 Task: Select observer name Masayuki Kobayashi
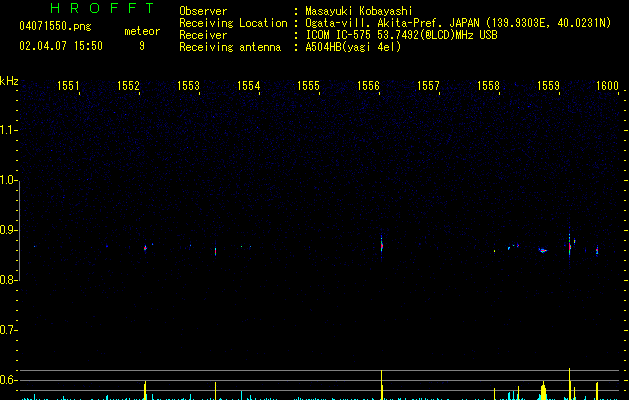[x=359, y=11]
